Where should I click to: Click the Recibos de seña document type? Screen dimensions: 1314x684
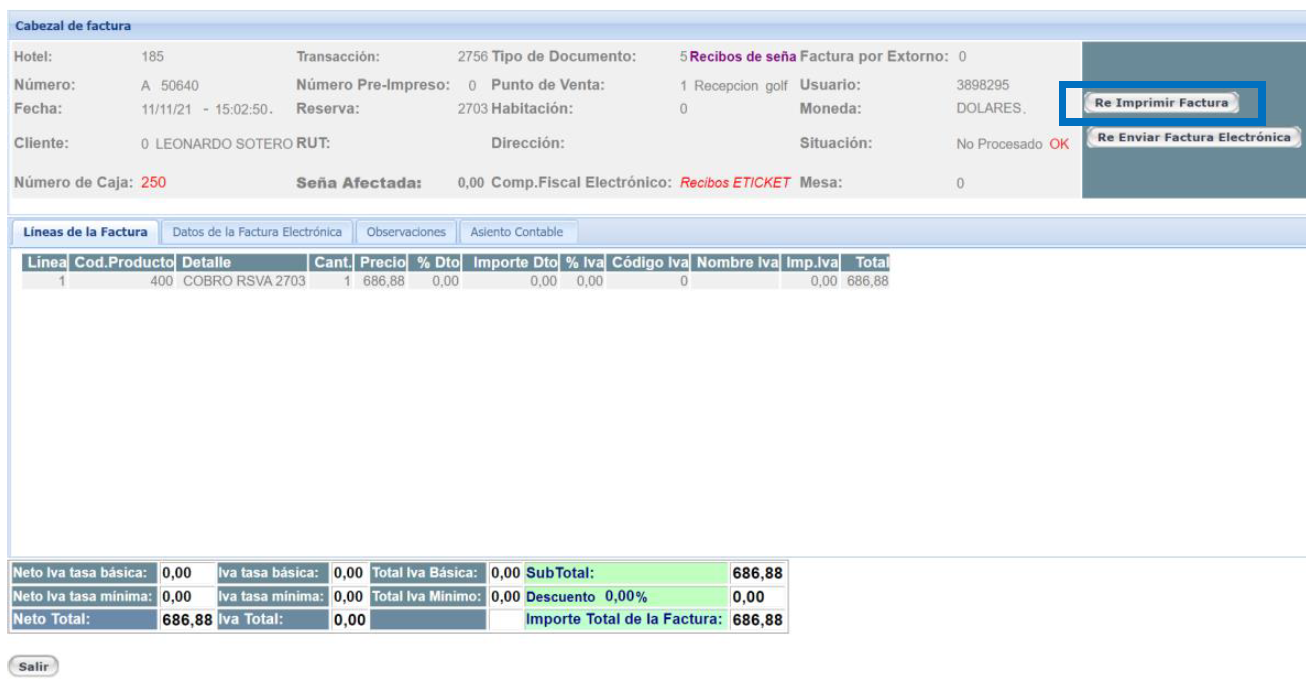(743, 57)
